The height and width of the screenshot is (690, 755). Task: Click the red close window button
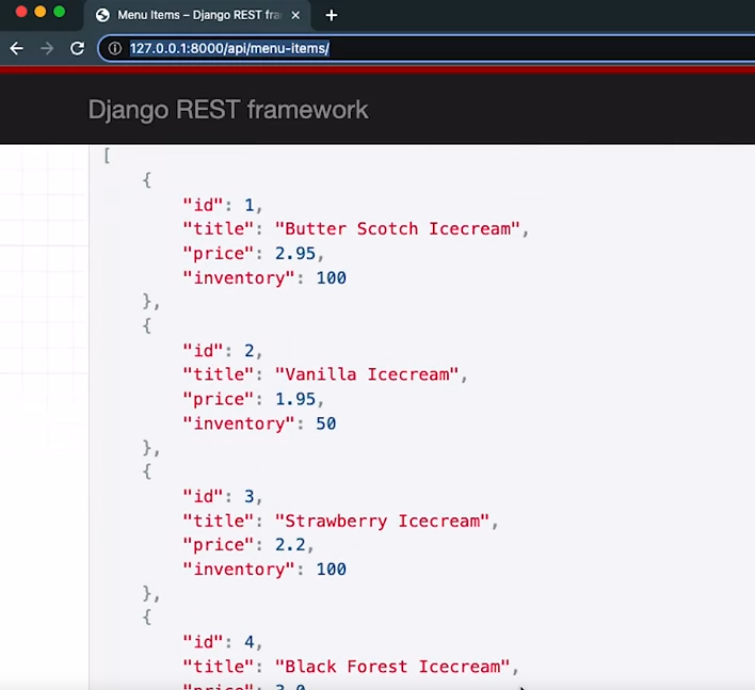pyautogui.click(x=21, y=12)
